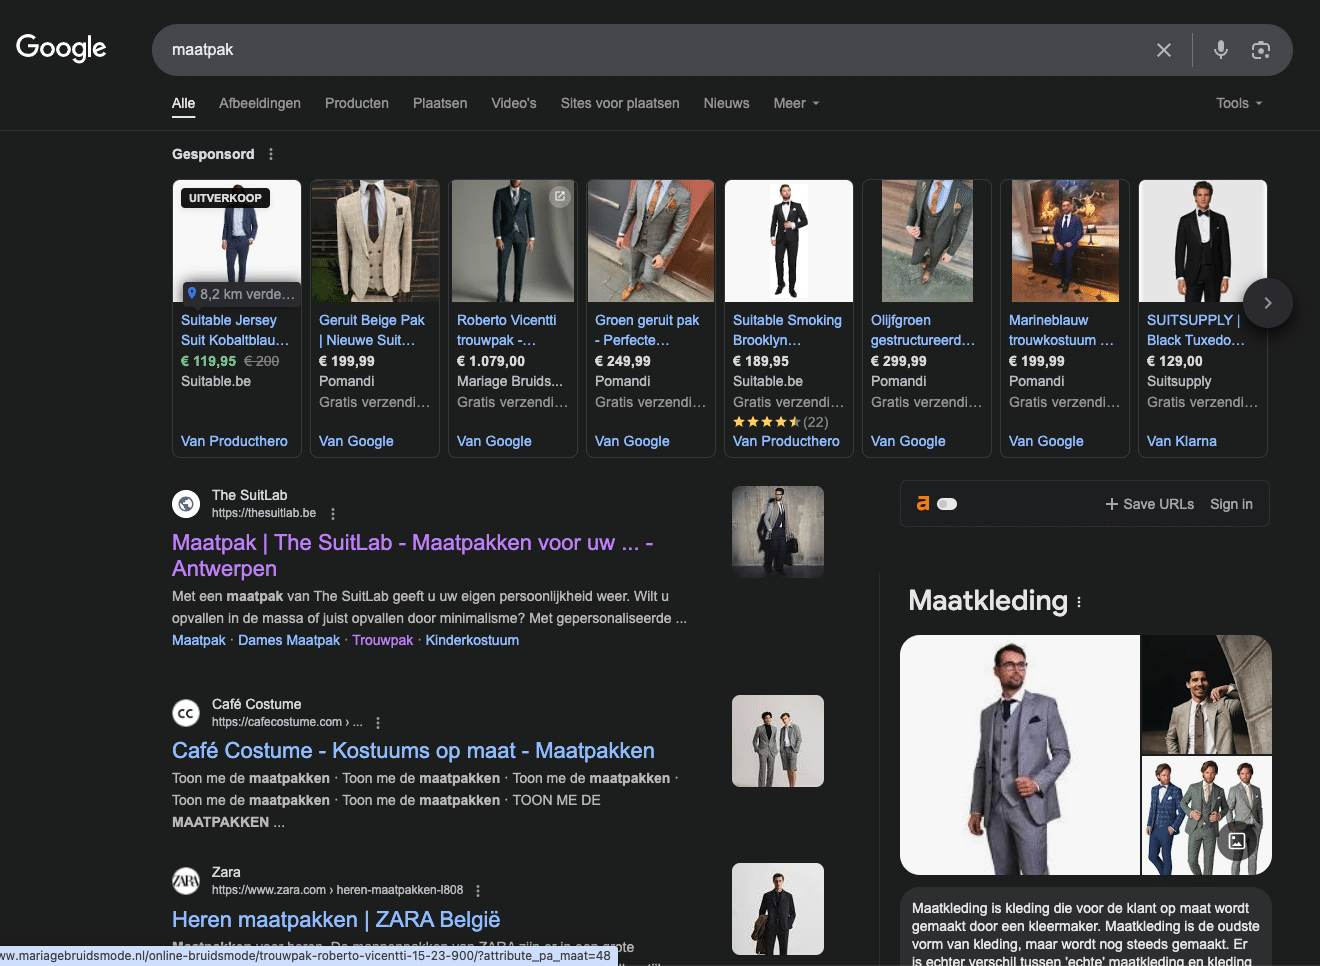Advance the sponsored products carousel with the arrow
Screen dimensions: 1320x966
(1268, 303)
